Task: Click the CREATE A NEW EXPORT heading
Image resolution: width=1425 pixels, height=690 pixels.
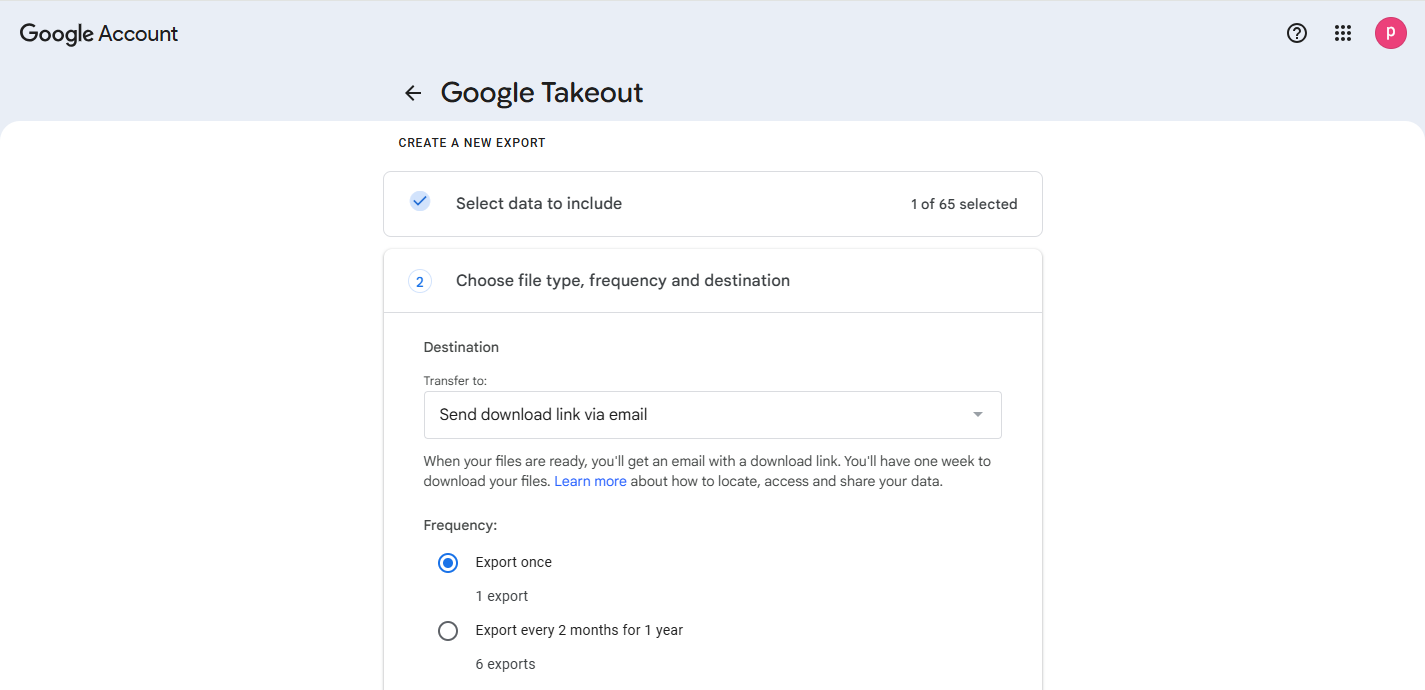Action: pos(472,143)
